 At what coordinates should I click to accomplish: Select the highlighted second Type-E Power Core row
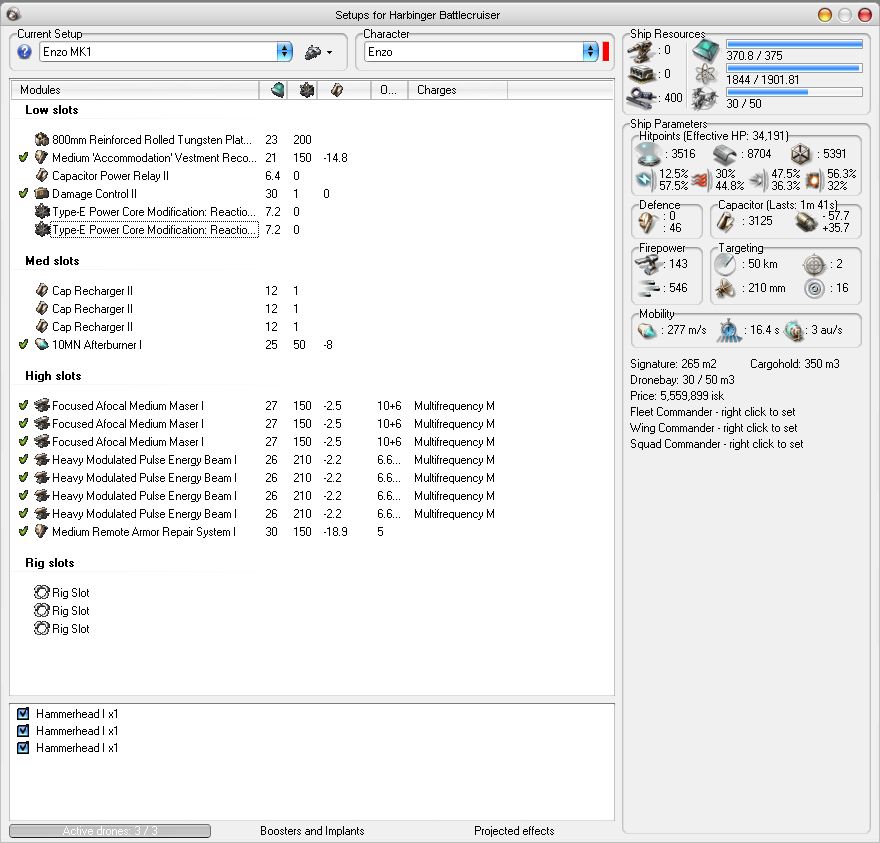coord(155,230)
